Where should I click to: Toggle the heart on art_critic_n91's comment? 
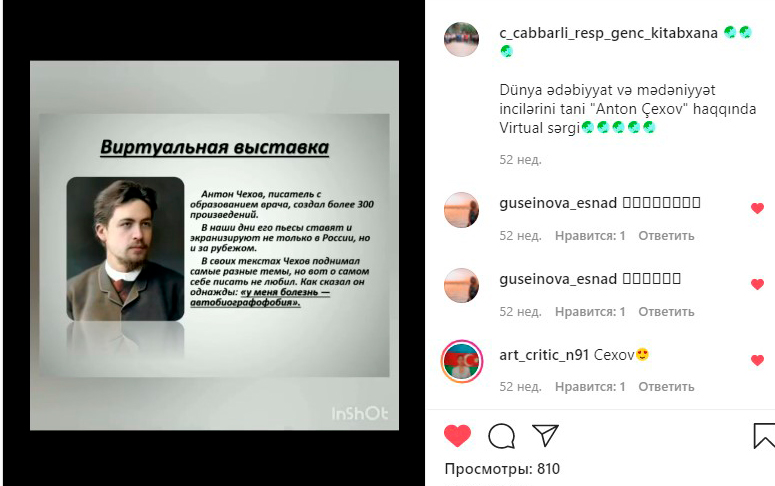click(x=757, y=360)
